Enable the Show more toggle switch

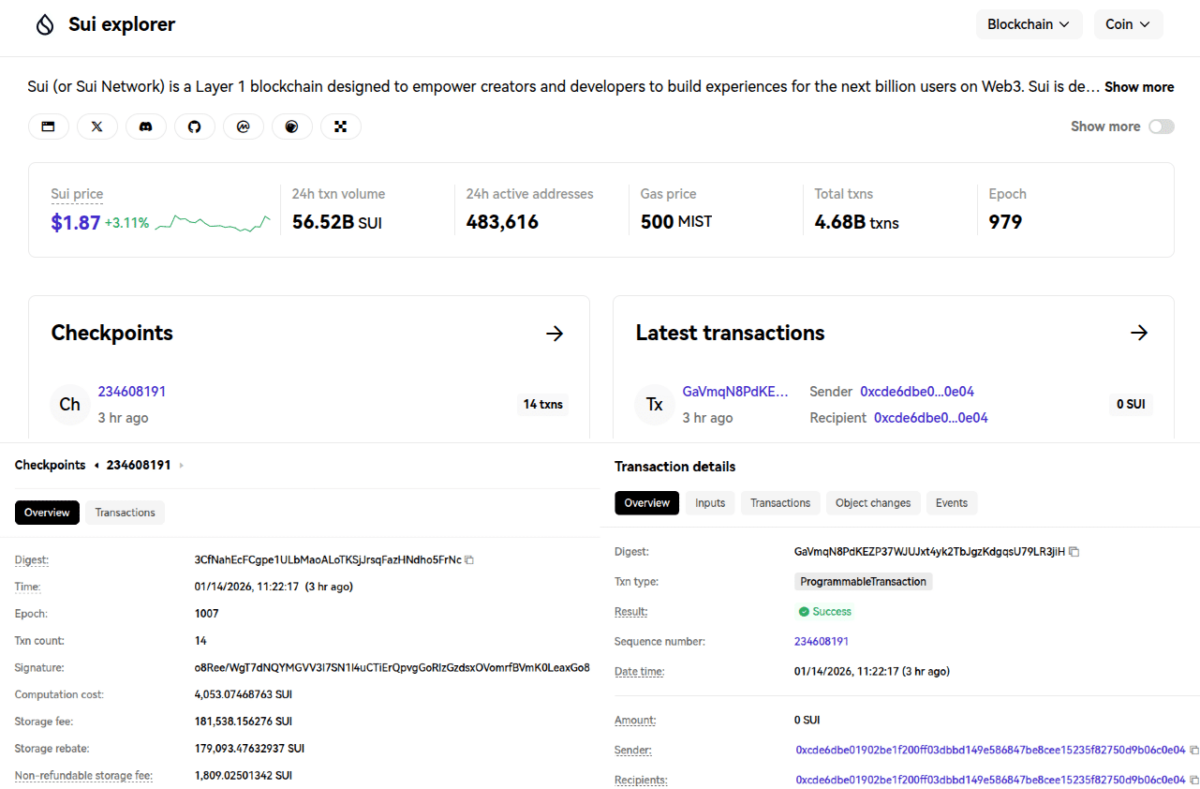1161,126
